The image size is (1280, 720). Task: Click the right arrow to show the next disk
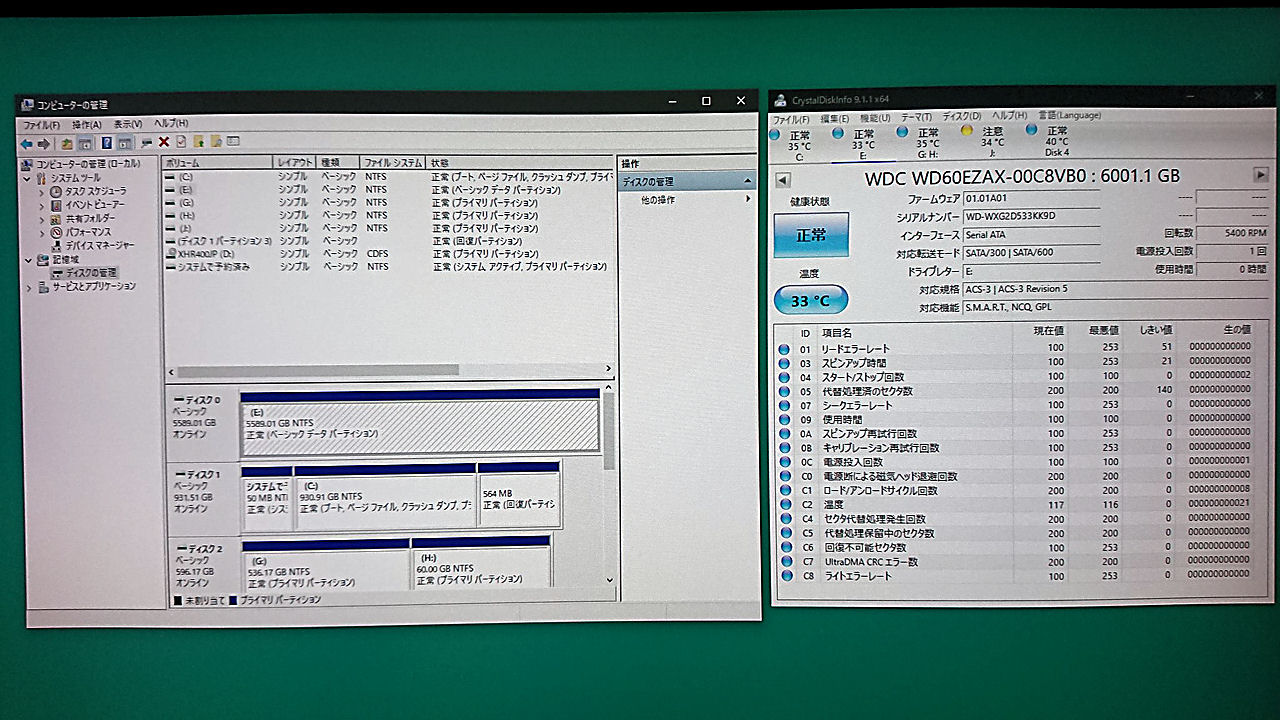(1262, 176)
